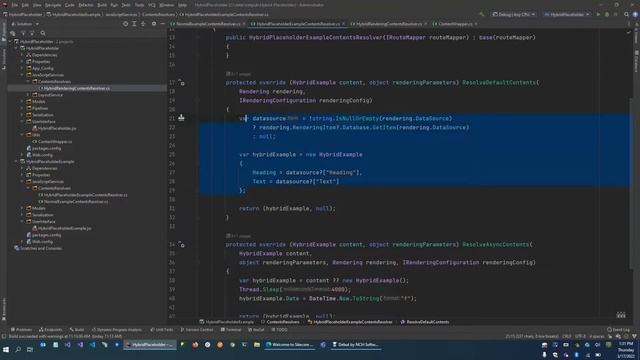The width and height of the screenshot is (640, 360).
Task: Switch to HybridRenderingContentsResolver.cs editor tab
Action: pyautogui.click(x=388, y=24)
